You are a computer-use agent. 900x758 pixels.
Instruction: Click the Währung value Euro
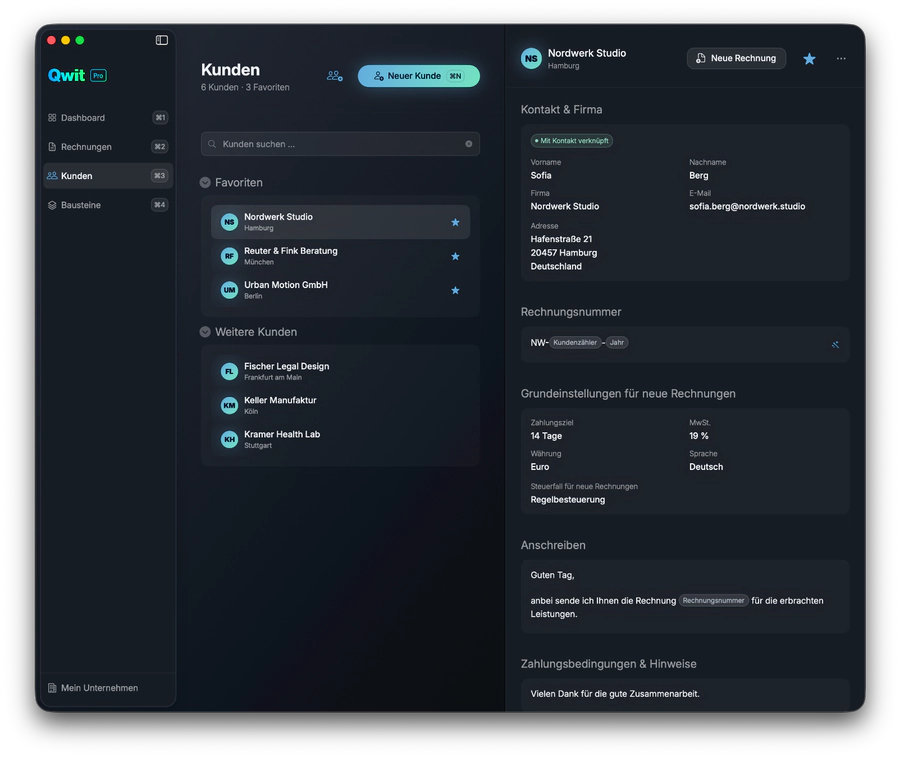point(540,467)
